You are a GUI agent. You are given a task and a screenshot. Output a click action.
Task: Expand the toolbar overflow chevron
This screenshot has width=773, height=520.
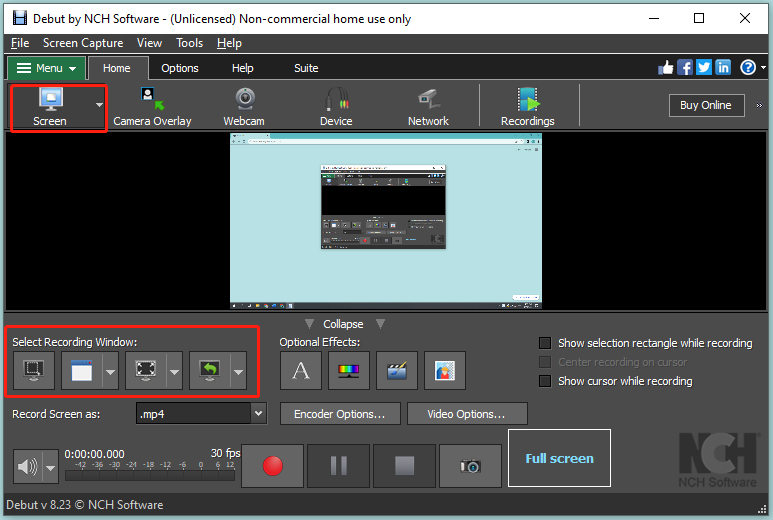[x=759, y=105]
